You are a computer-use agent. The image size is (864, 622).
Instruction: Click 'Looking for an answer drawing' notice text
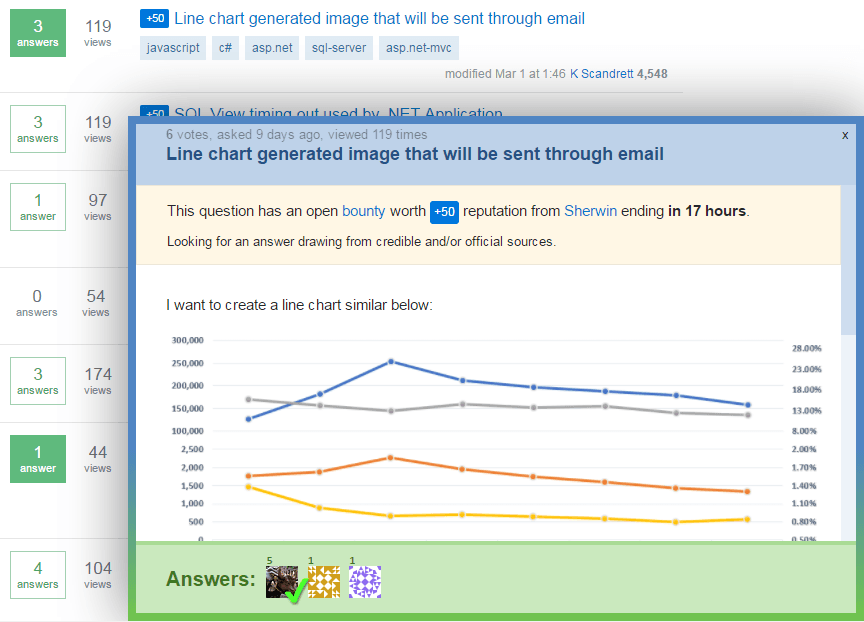[x=361, y=242]
